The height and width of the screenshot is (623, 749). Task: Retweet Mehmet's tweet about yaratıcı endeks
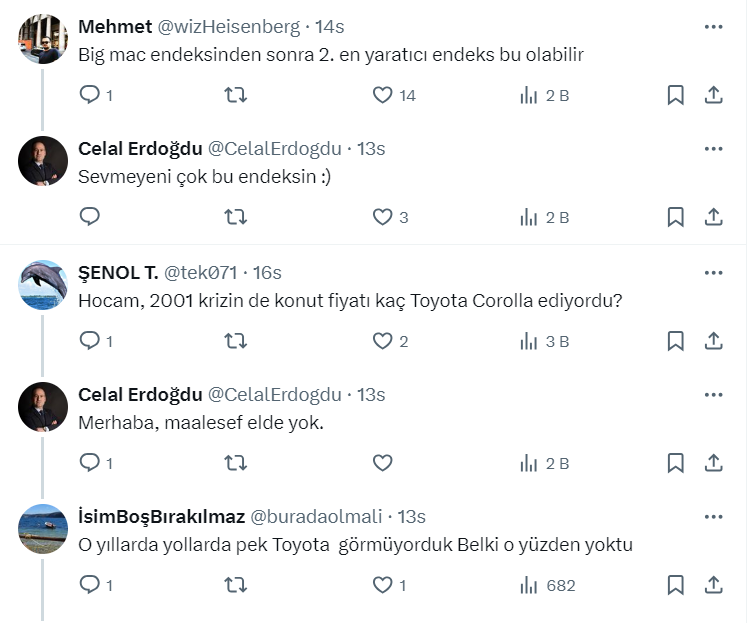(x=235, y=95)
